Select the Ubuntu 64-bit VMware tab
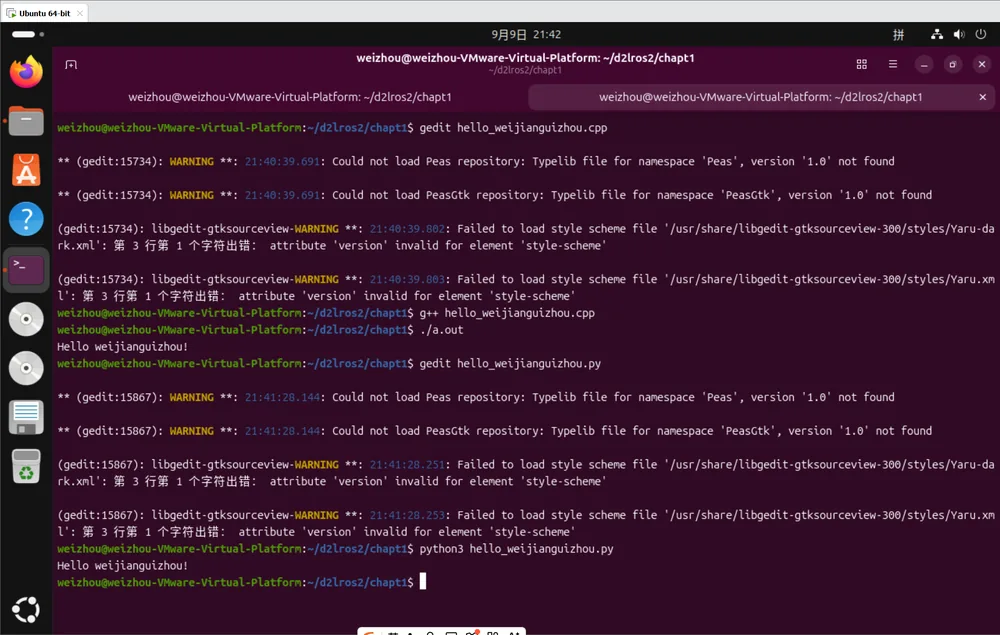Image resolution: width=1000 pixels, height=635 pixels. coord(44,13)
